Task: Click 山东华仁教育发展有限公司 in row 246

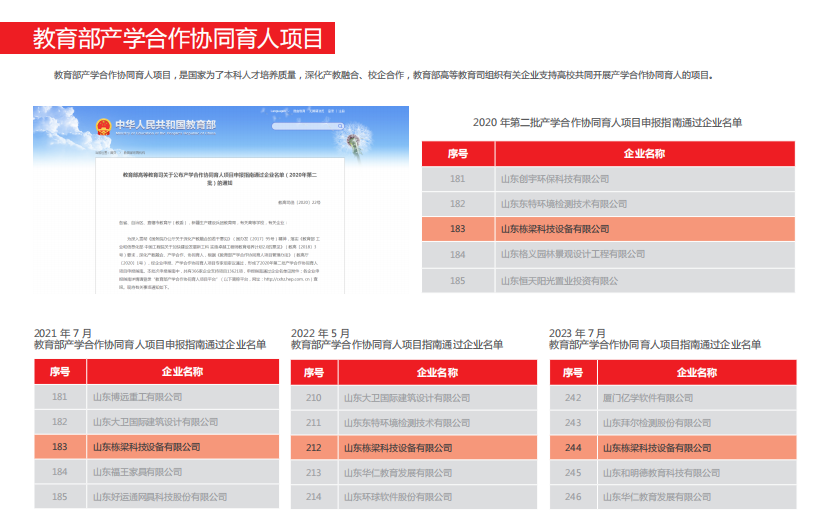Action: (x=657, y=497)
